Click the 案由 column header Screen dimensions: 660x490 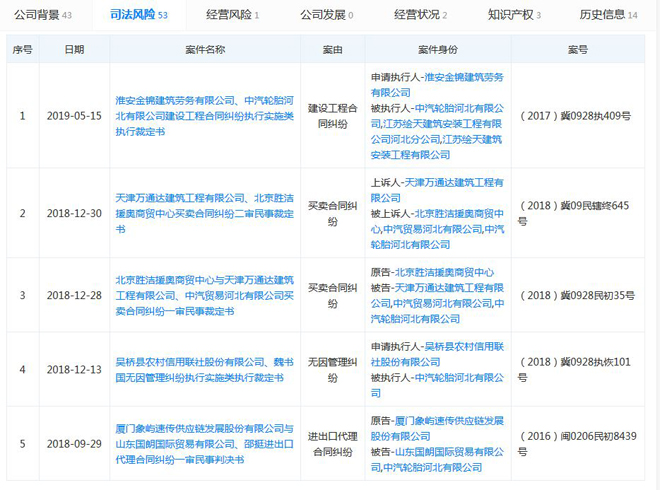click(x=333, y=50)
